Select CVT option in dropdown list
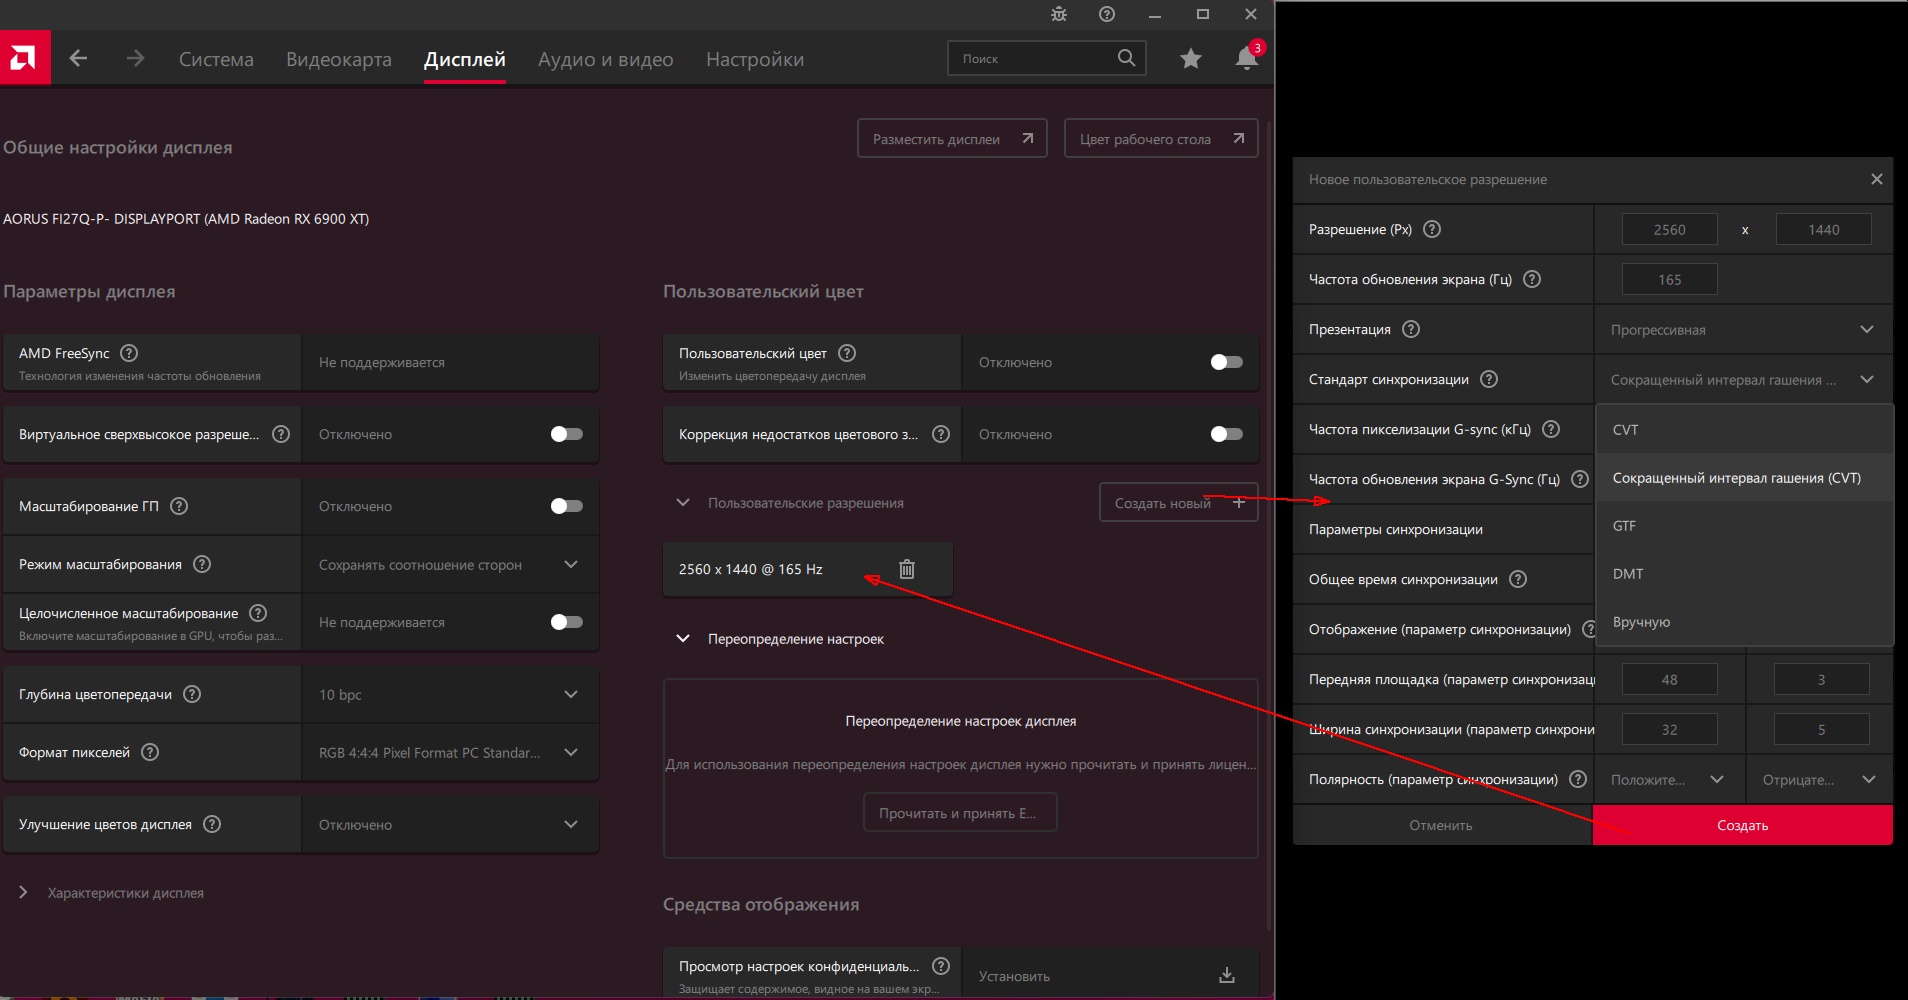This screenshot has height=1000, width=1908. pos(1745,430)
